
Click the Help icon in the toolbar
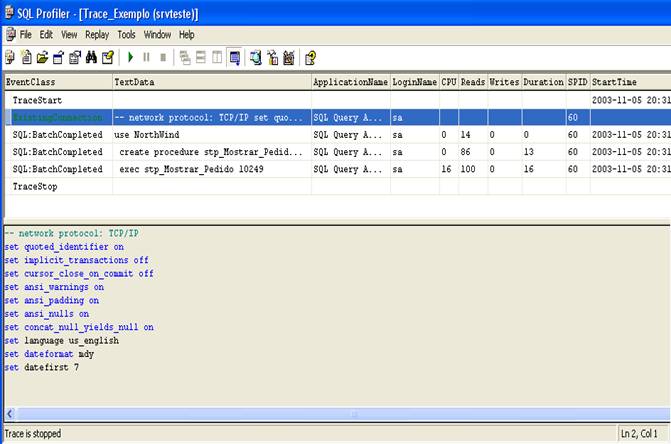310,57
